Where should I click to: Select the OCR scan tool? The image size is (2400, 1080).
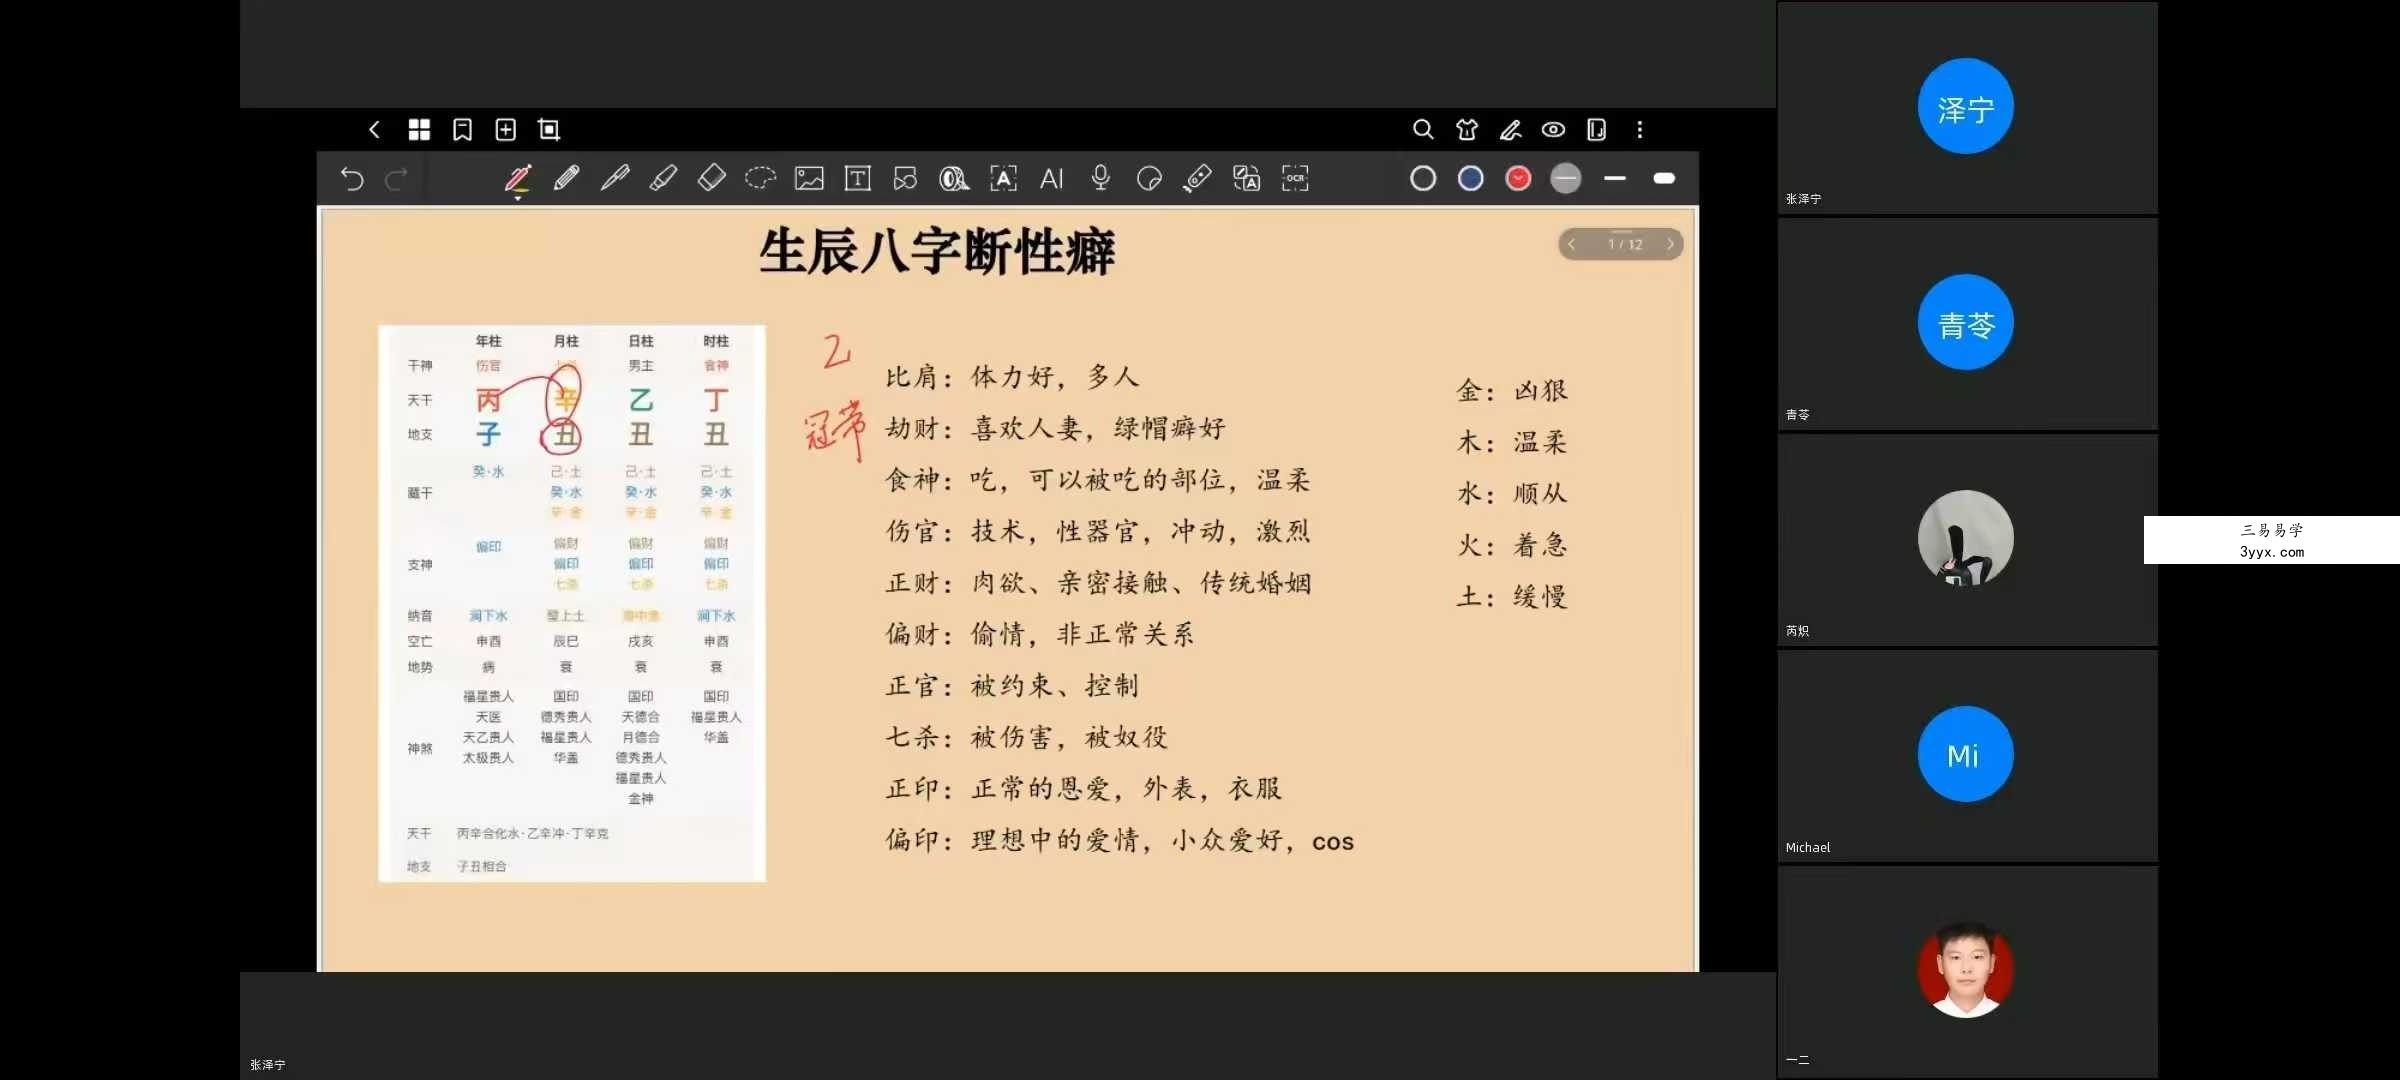1295,178
